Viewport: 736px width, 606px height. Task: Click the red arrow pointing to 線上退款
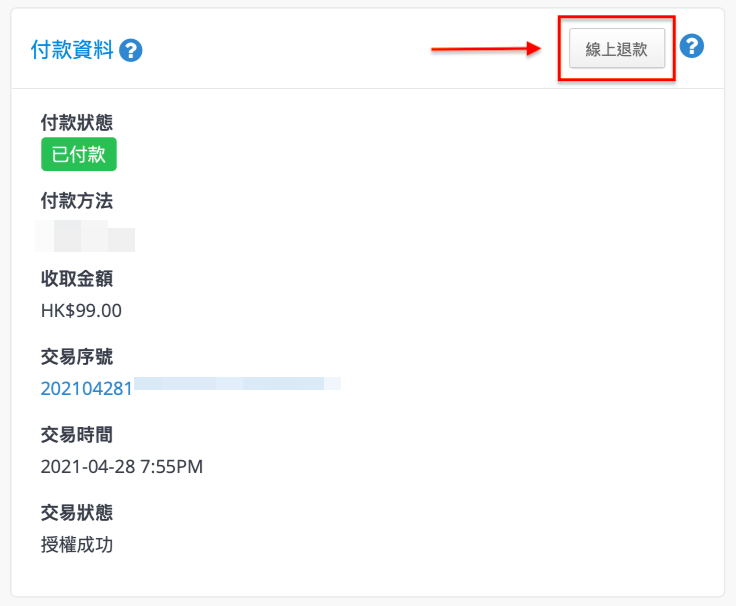tap(486, 48)
